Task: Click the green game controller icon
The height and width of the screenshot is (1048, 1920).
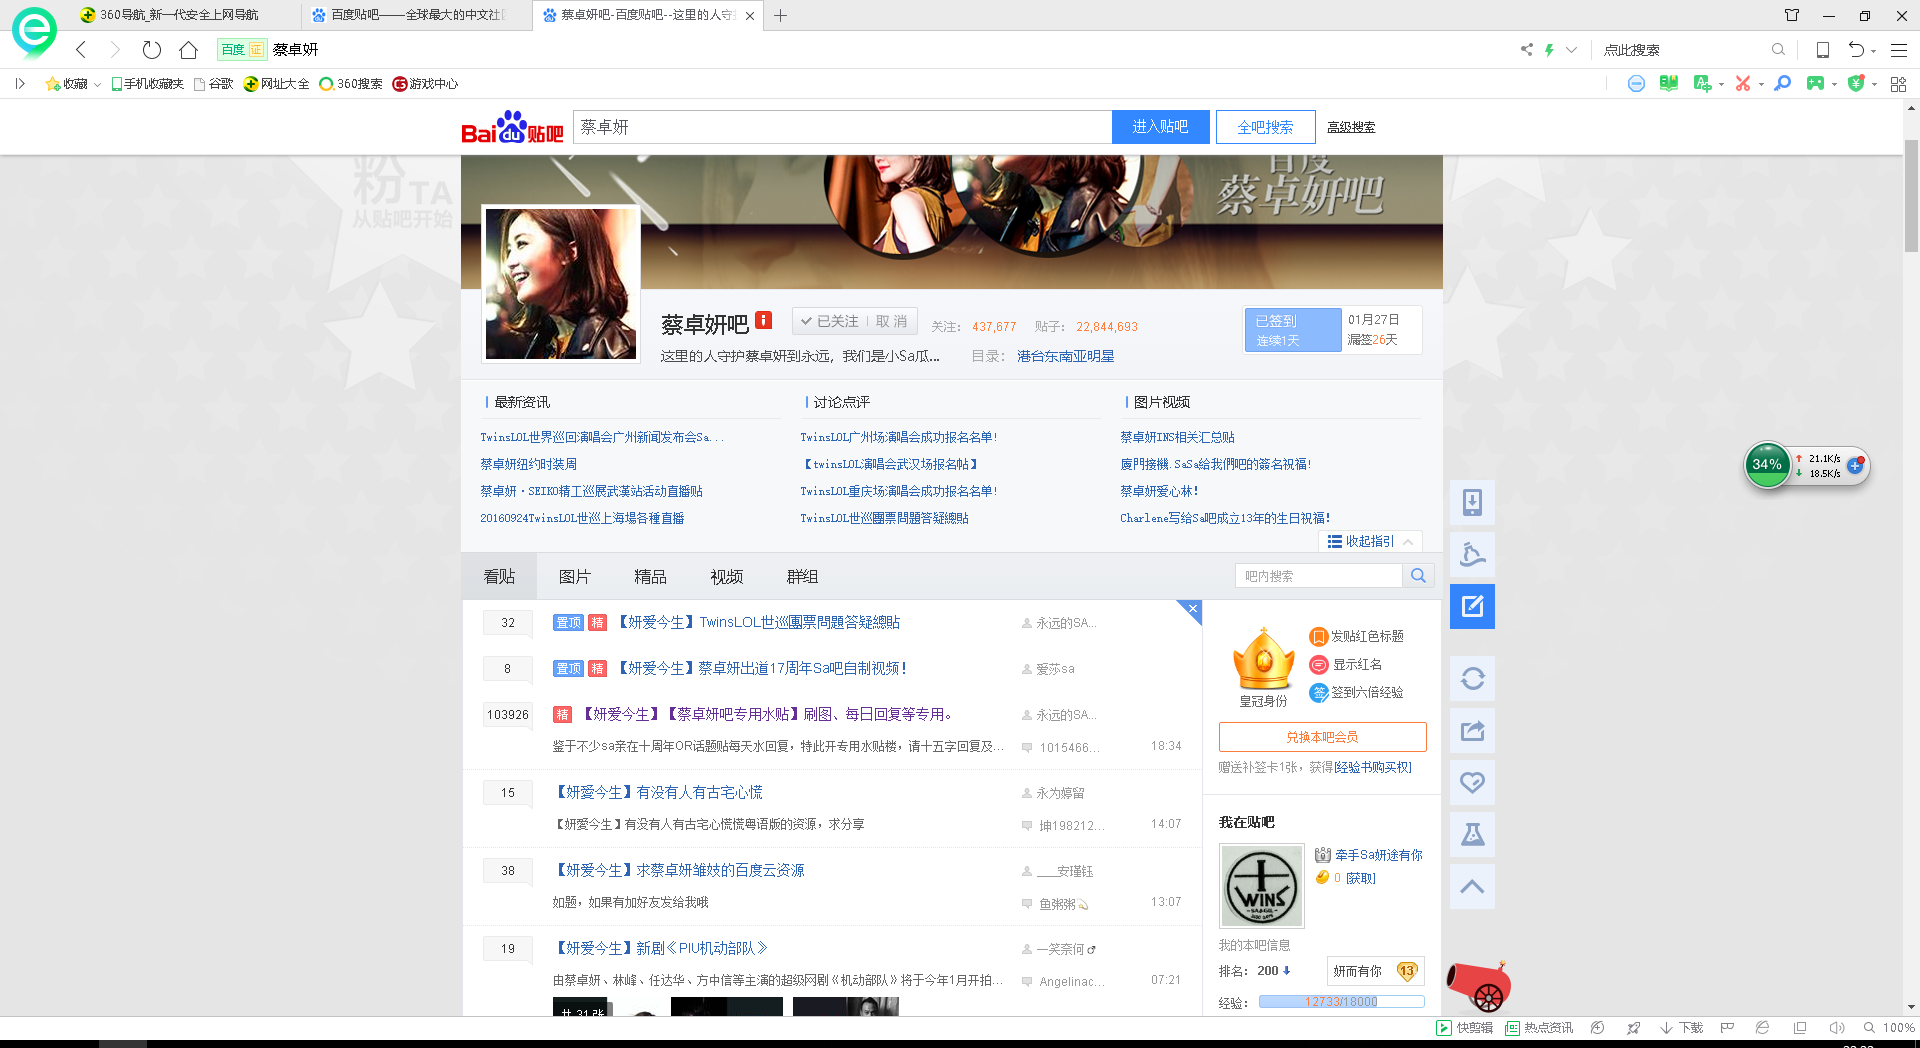Action: point(1815,84)
